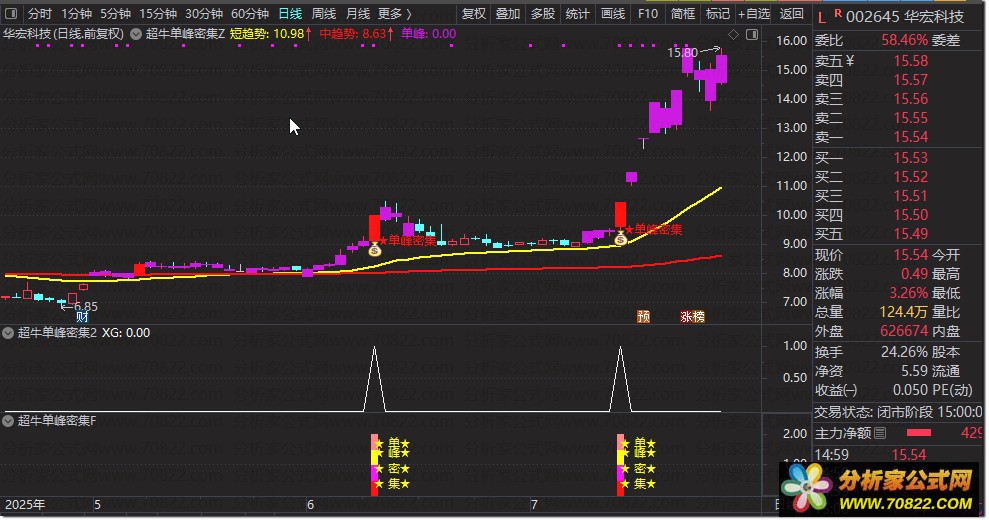Click the 委比 58.46% value
989x520 pixels.
click(904, 40)
